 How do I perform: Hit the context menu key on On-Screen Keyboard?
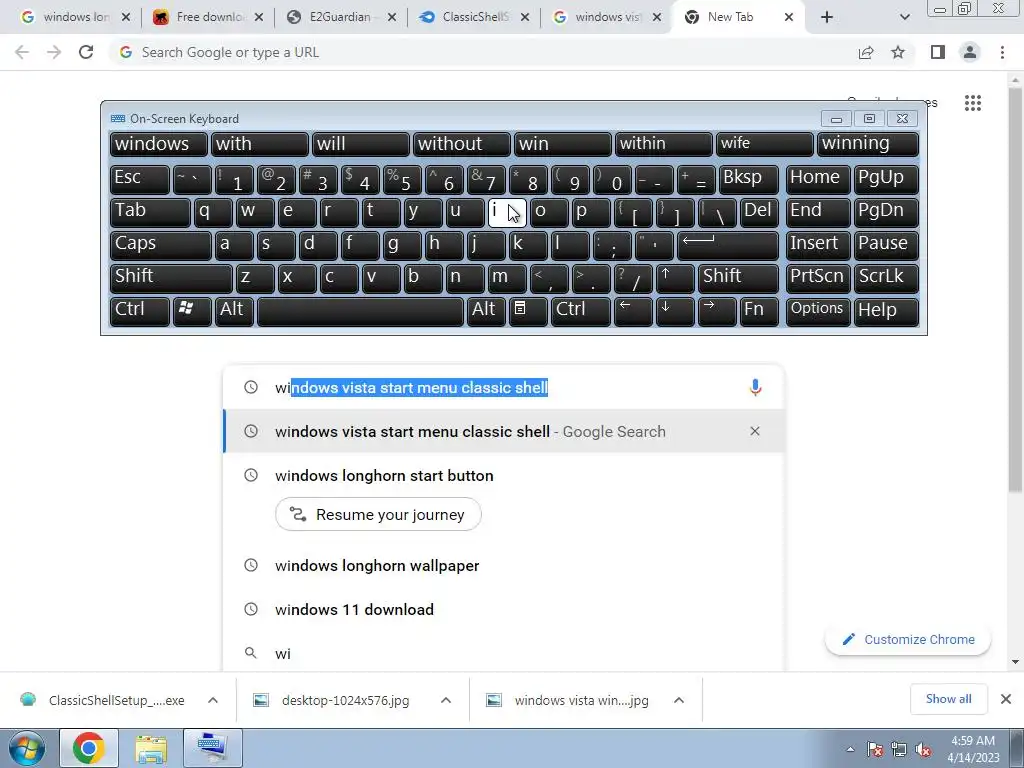[528, 310]
